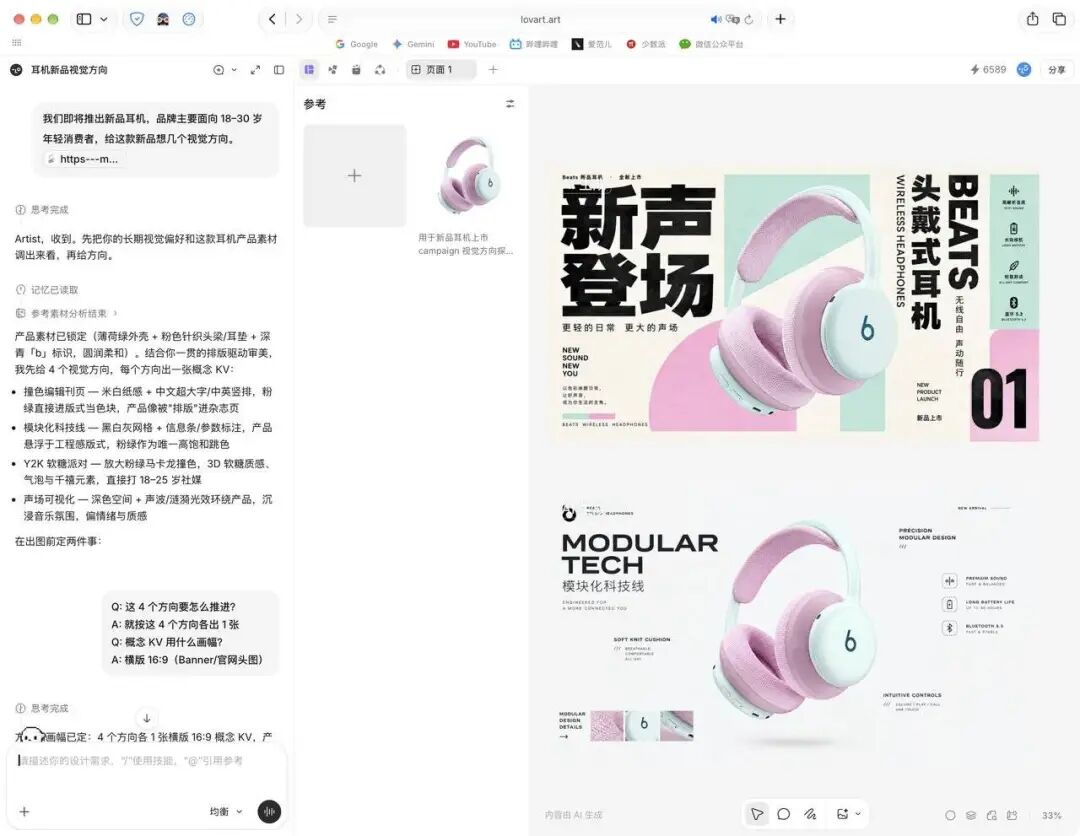Click the Safari sidebar toggle icon
The width and height of the screenshot is (1080, 836).
[x=84, y=19]
